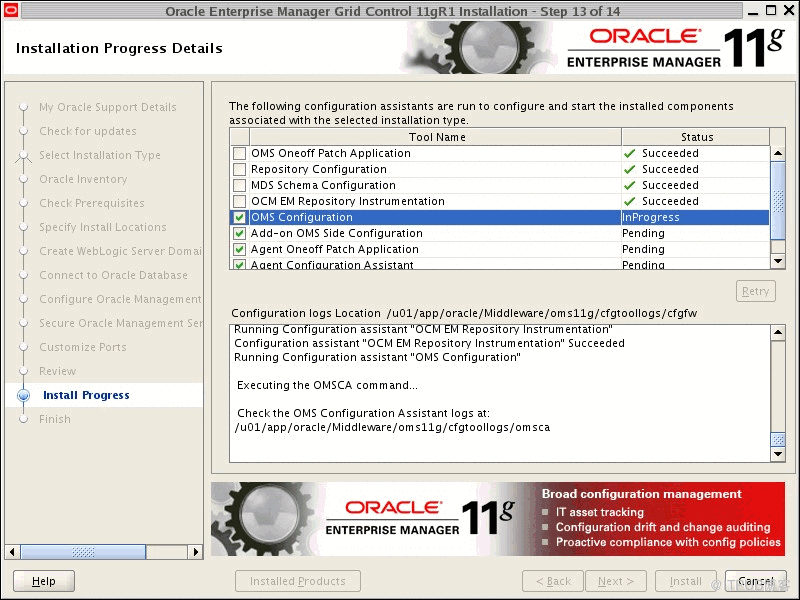This screenshot has width=800, height=600.
Task: Click the Install Progress step bullet icon
Action: coord(23,395)
